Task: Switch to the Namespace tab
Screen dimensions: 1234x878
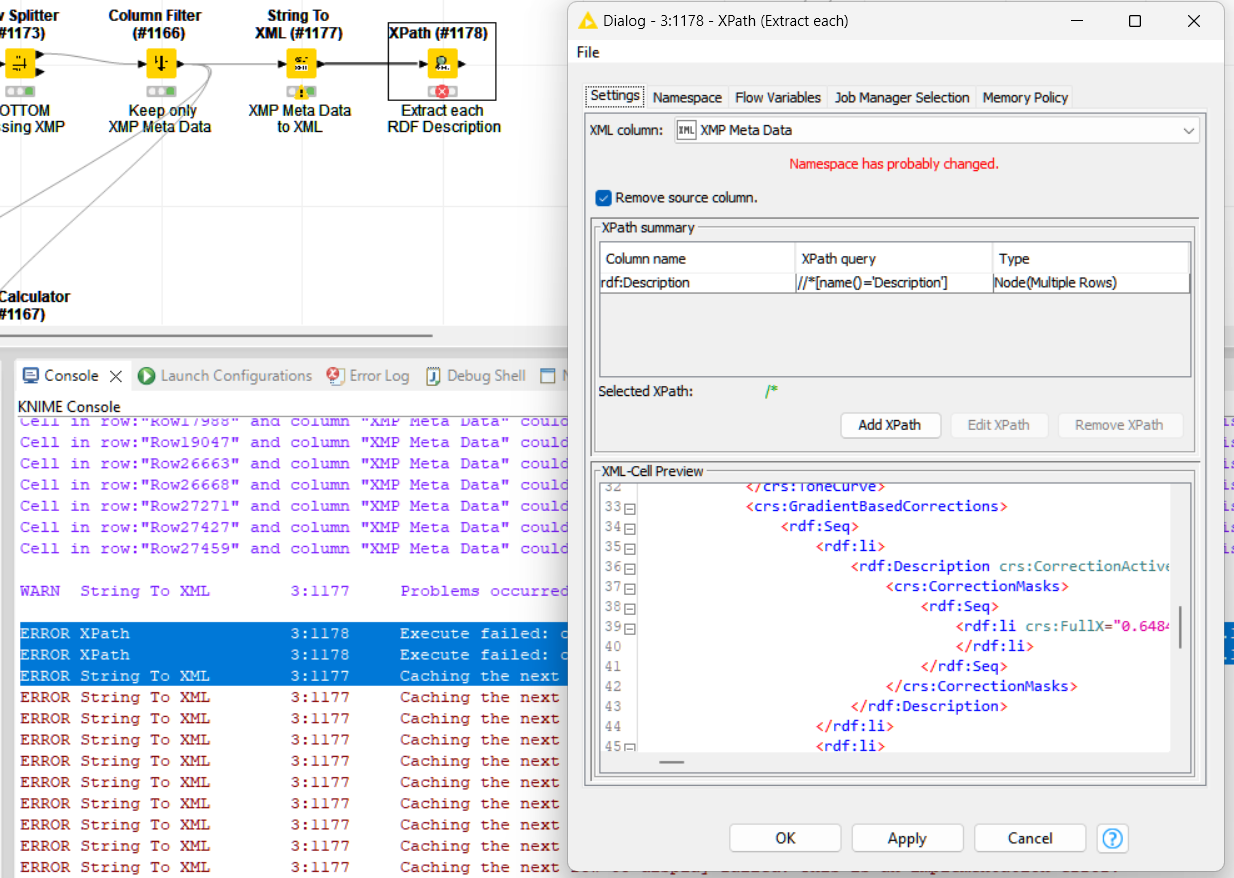Action: [x=687, y=97]
